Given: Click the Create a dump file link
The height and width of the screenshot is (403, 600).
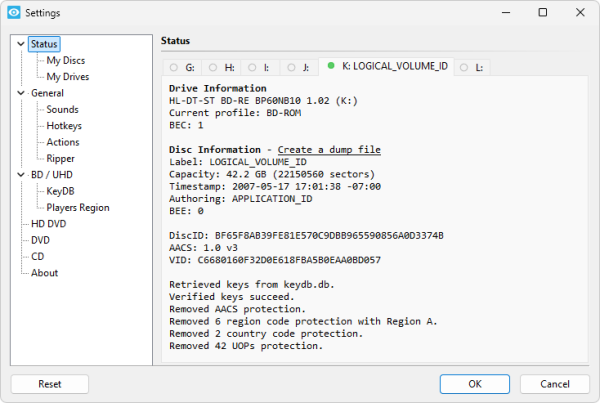Looking at the screenshot, I should click(x=328, y=149).
